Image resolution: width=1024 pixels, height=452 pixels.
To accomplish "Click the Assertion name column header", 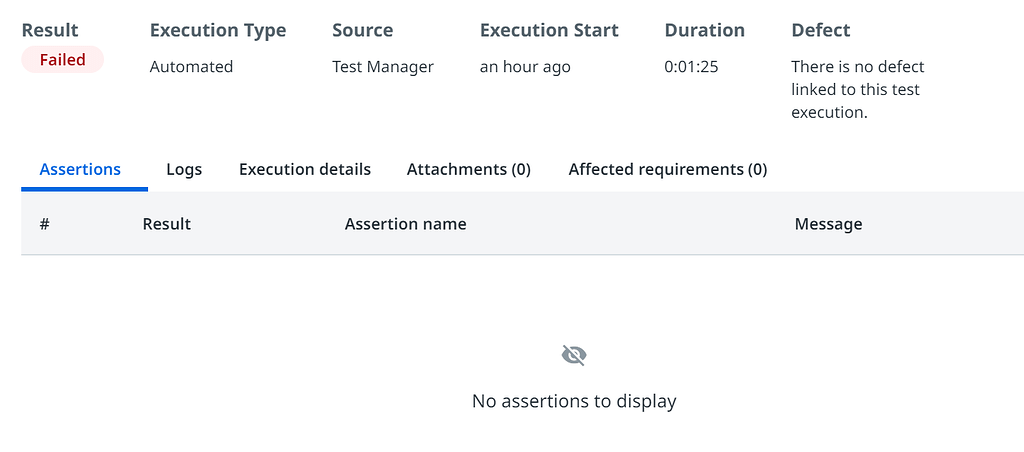I will [405, 224].
